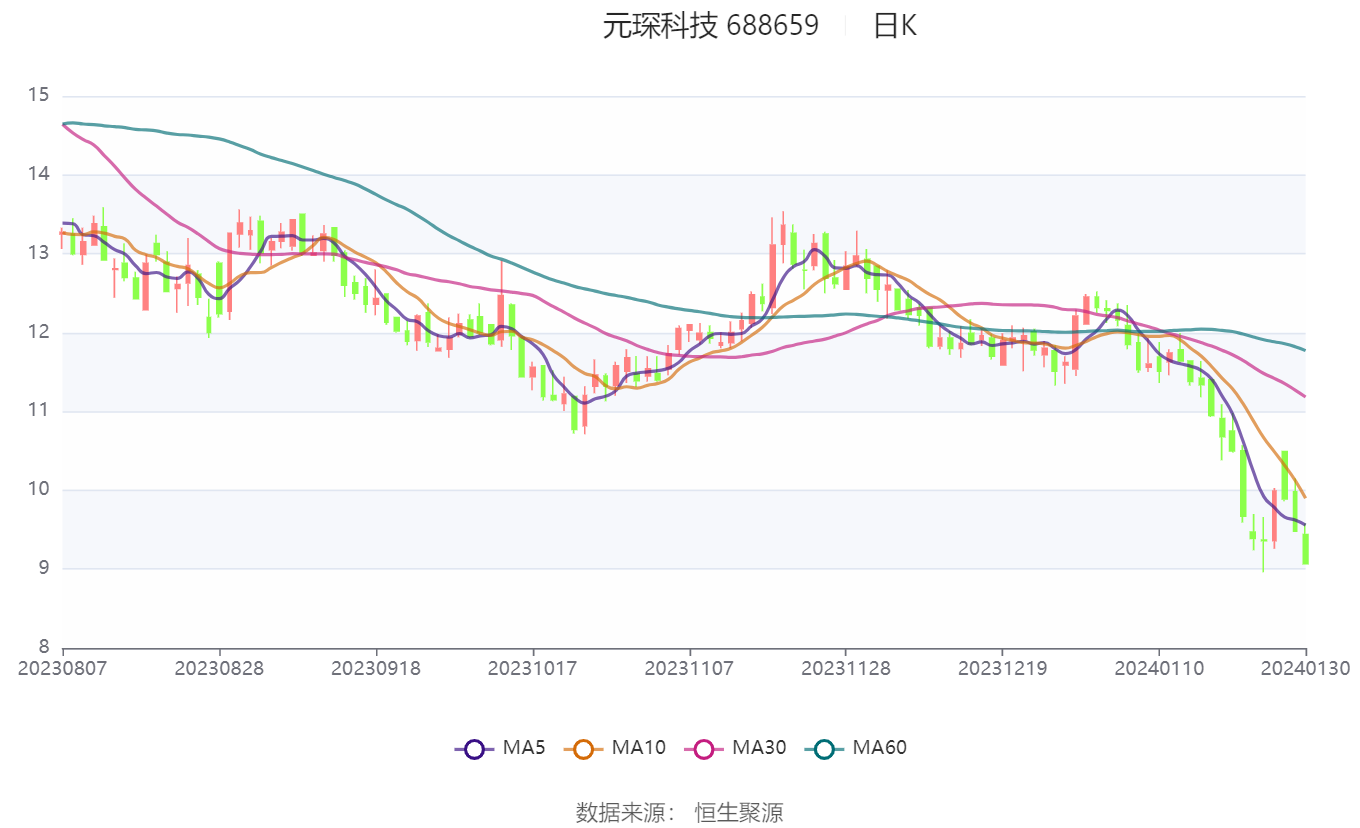This screenshot has width=1360, height=828.
Task: Click the 日K label in title
Action: click(895, 26)
